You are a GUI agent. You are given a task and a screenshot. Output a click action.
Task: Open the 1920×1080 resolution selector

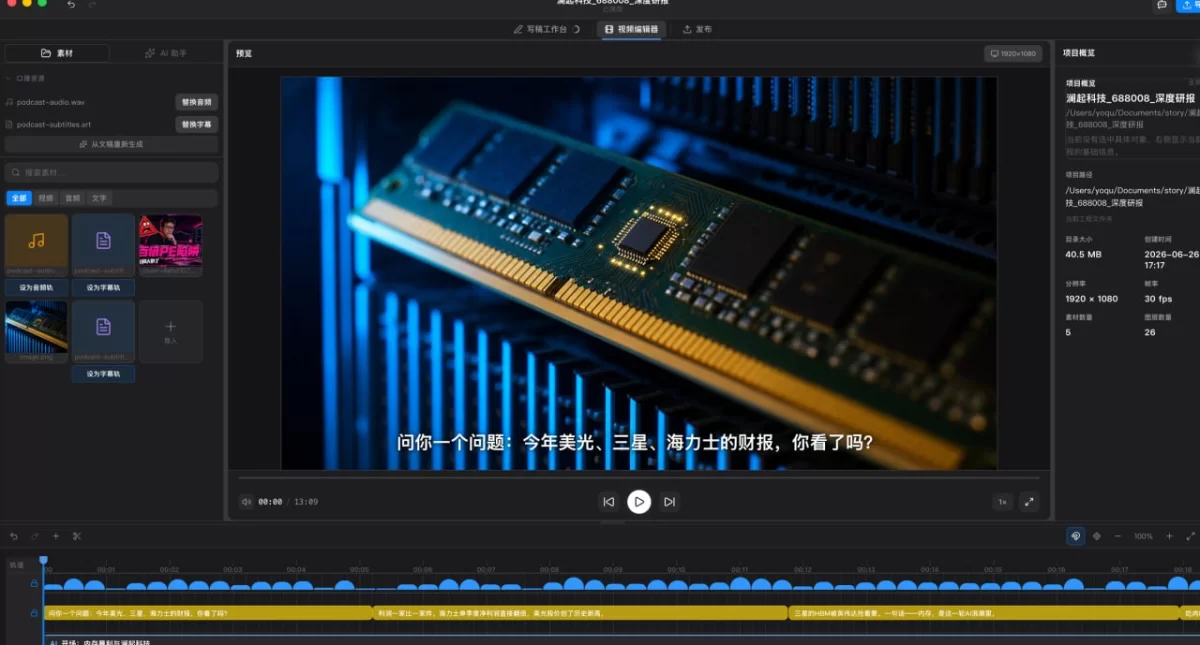[1013, 53]
